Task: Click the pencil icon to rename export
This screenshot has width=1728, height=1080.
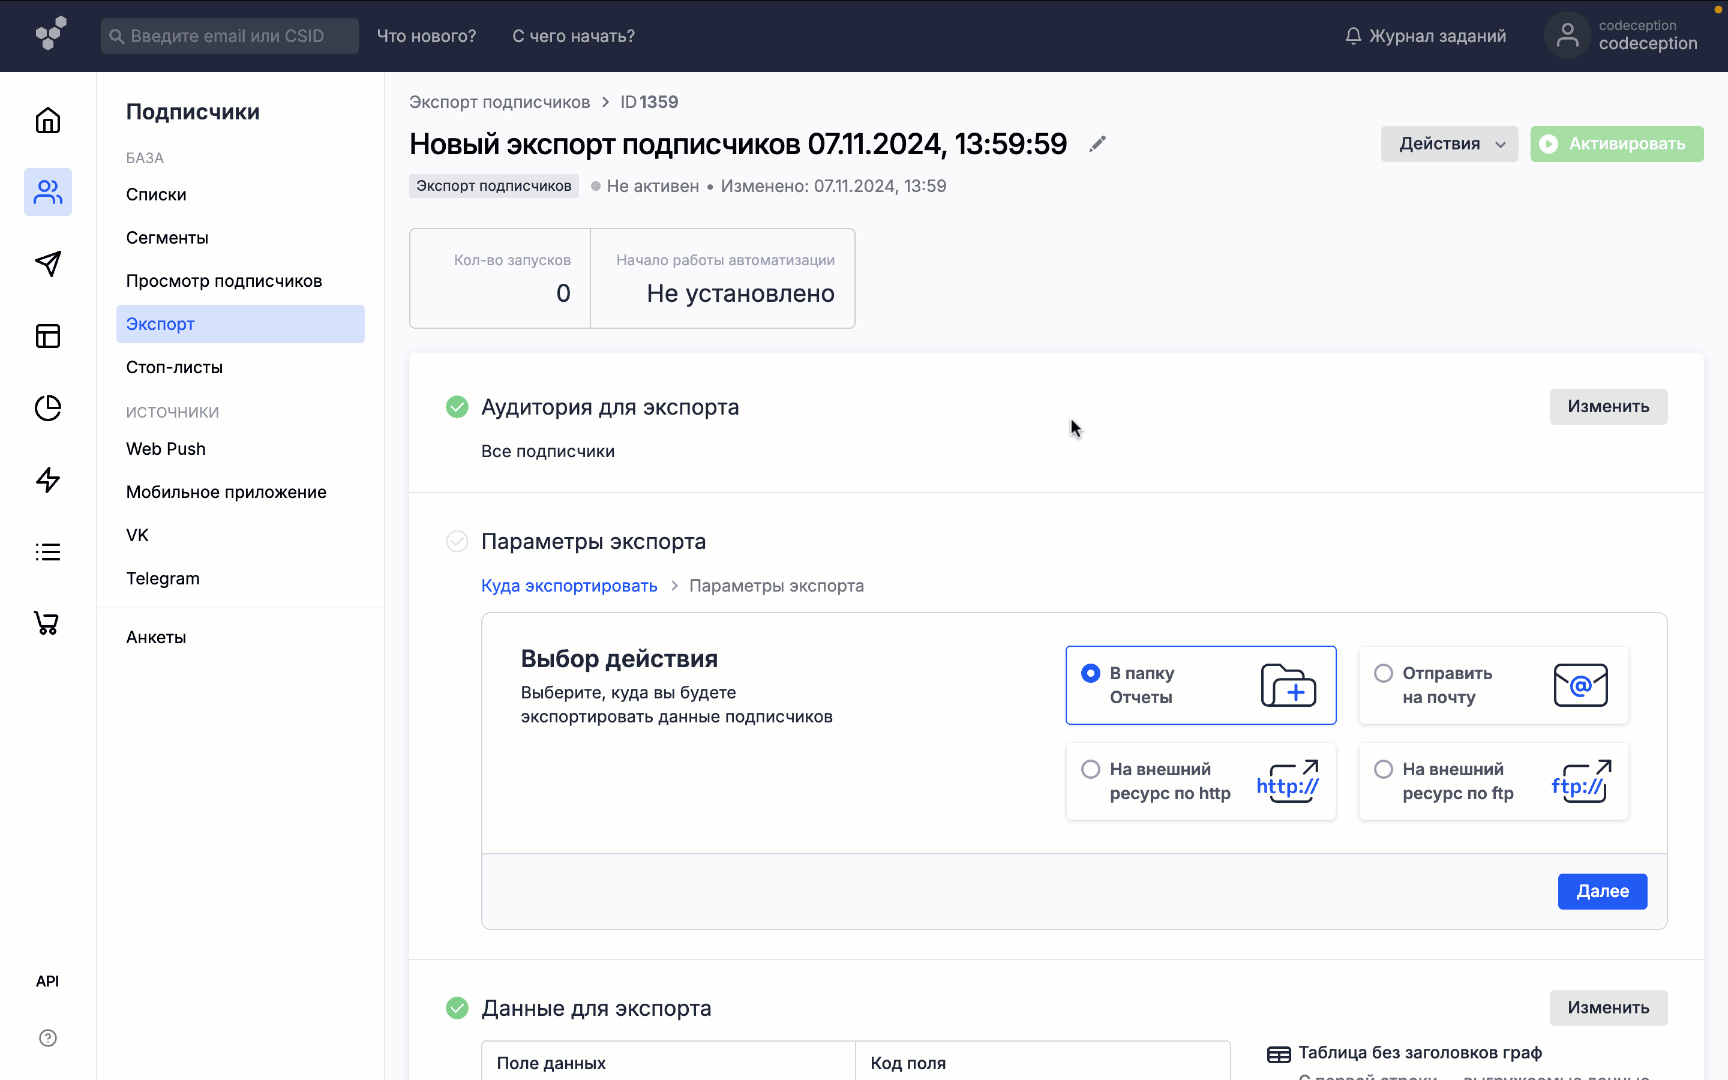Action: click(x=1097, y=144)
